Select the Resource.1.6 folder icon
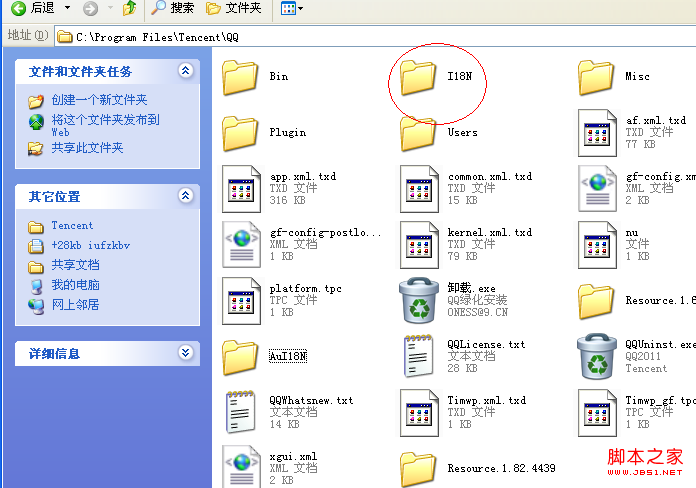696x488 pixels. coord(596,302)
